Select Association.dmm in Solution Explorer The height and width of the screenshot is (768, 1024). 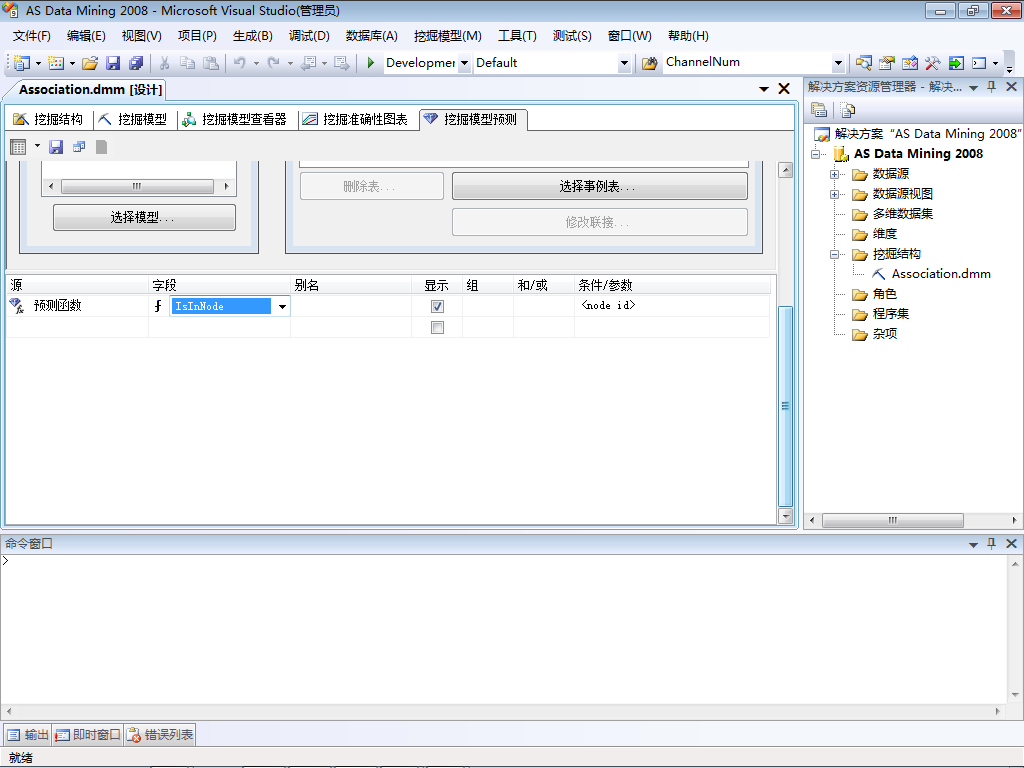pos(941,274)
